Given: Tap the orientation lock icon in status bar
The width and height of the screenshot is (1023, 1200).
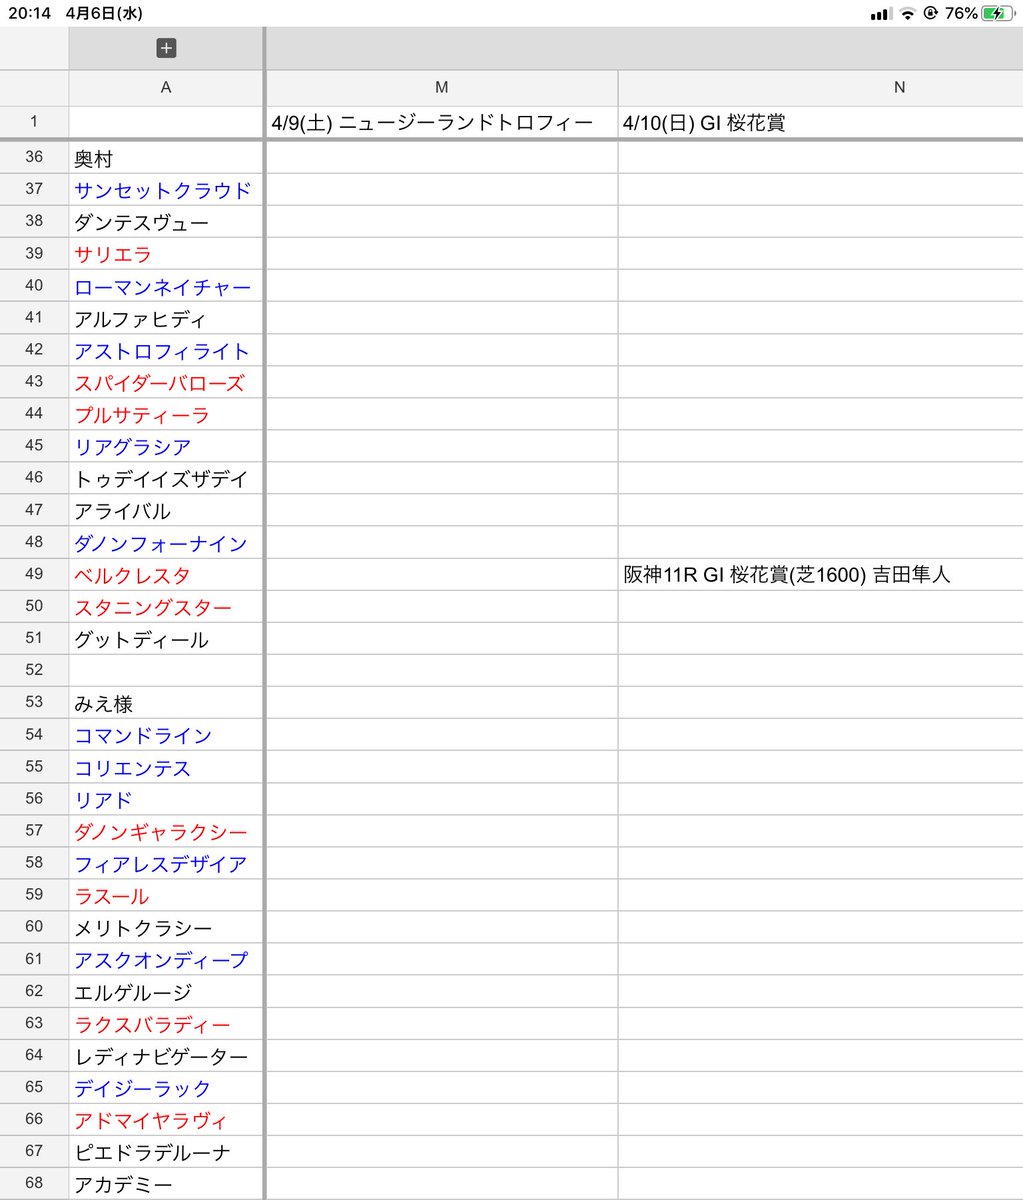Looking at the screenshot, I should (932, 13).
